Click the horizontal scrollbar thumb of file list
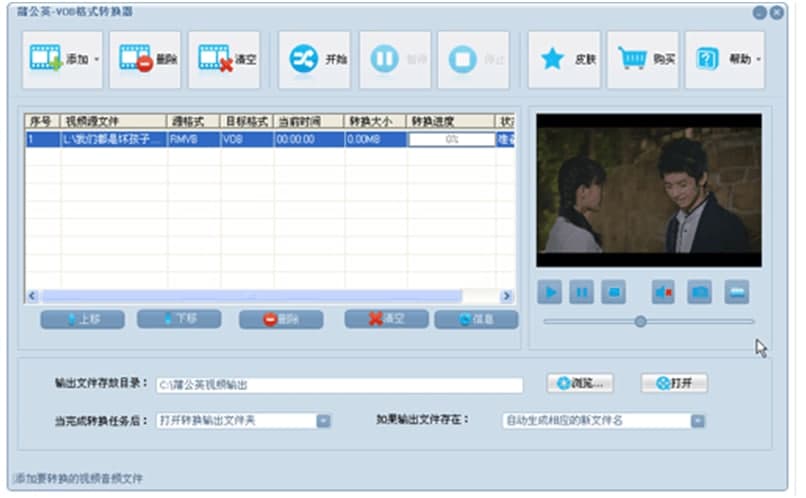806x498 pixels. coord(252,296)
